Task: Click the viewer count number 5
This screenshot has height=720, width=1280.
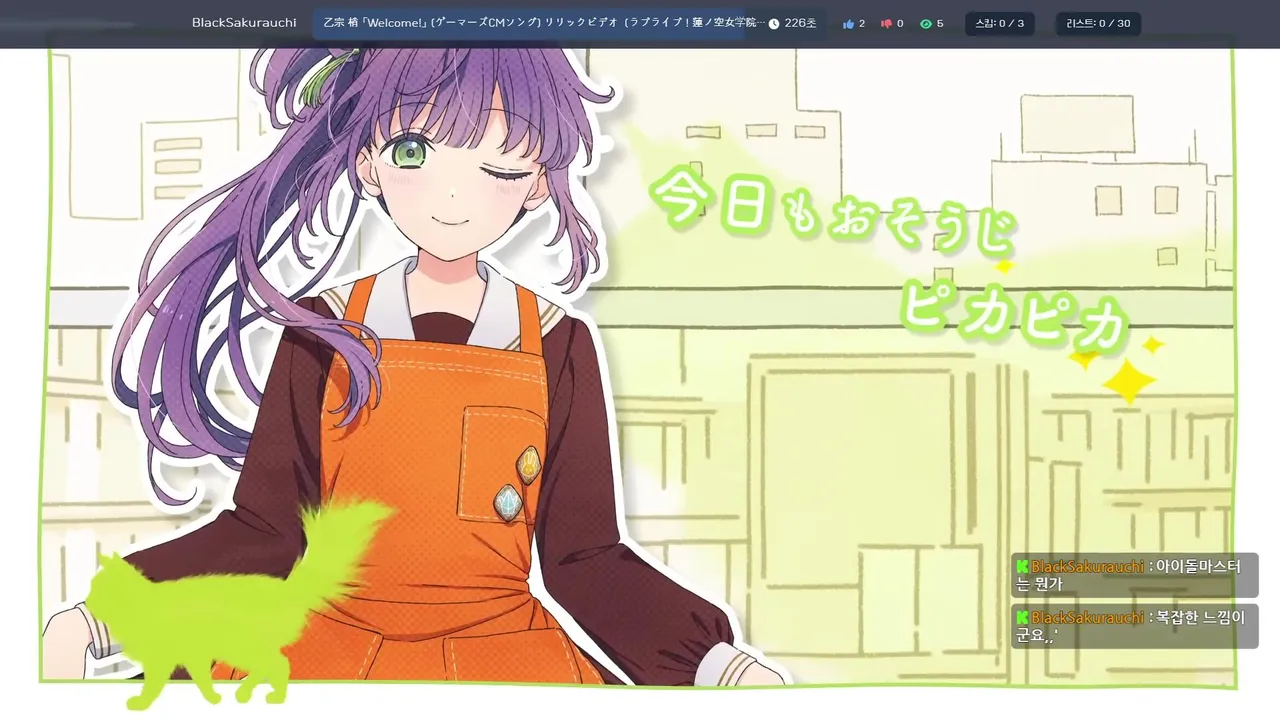Action: [940, 23]
